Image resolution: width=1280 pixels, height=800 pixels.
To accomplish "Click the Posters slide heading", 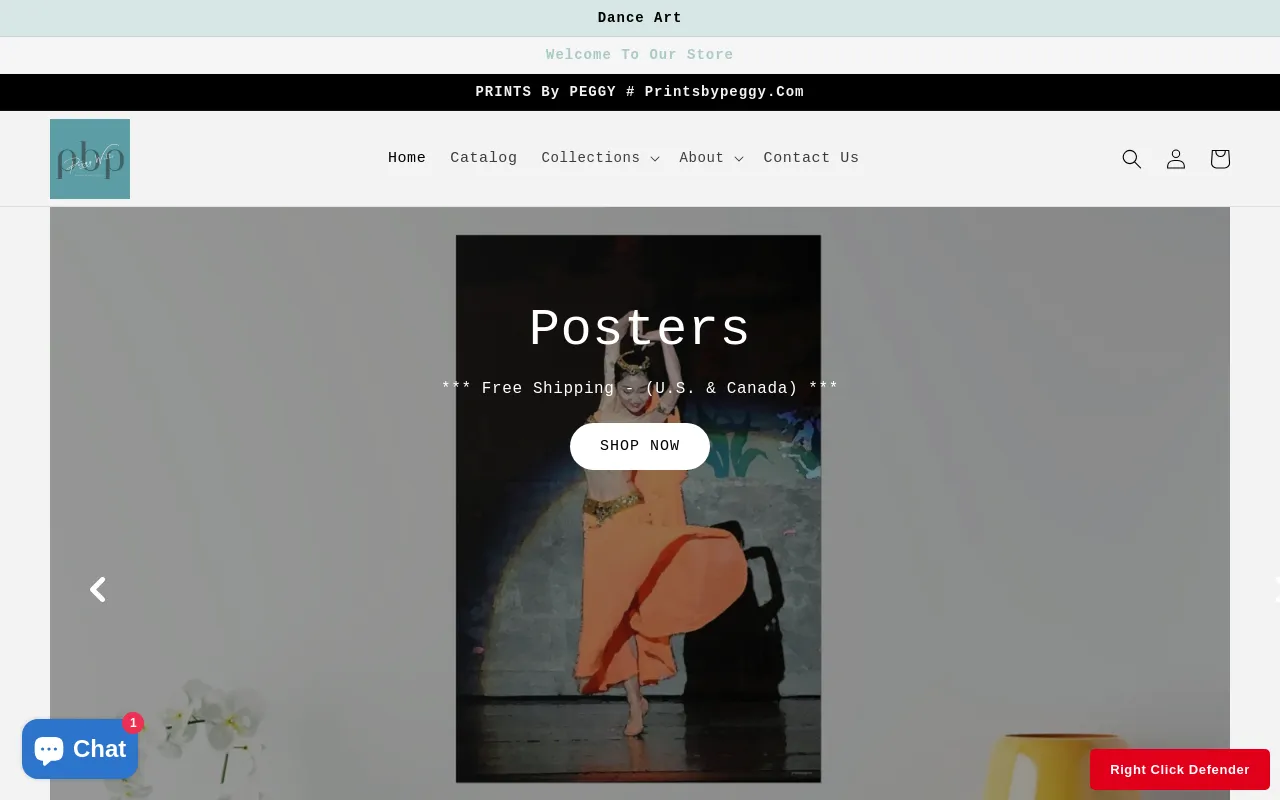I will (640, 329).
